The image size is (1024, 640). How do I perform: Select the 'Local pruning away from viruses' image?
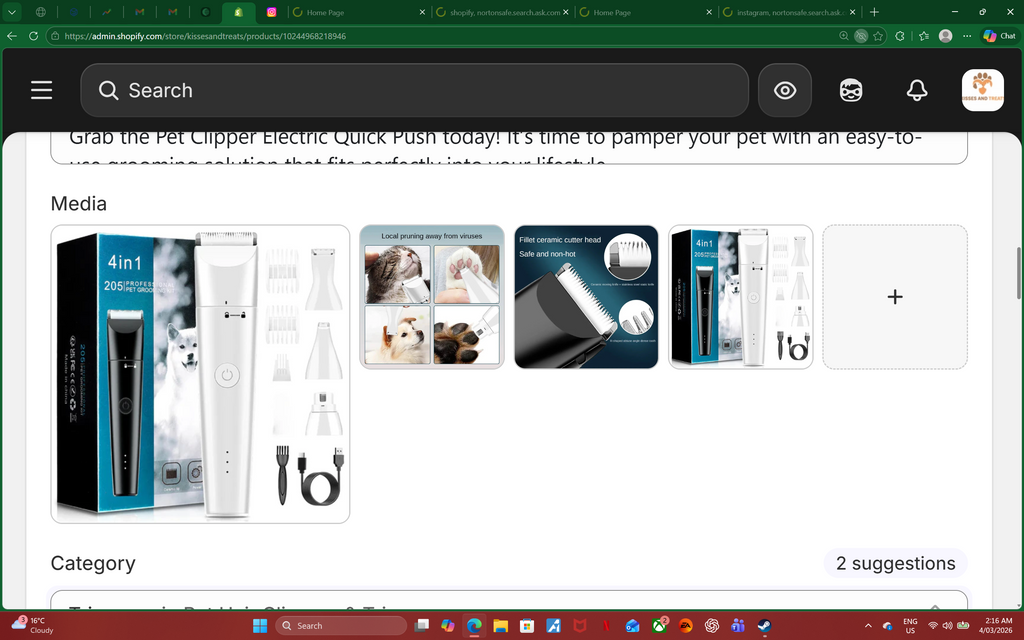pos(432,296)
